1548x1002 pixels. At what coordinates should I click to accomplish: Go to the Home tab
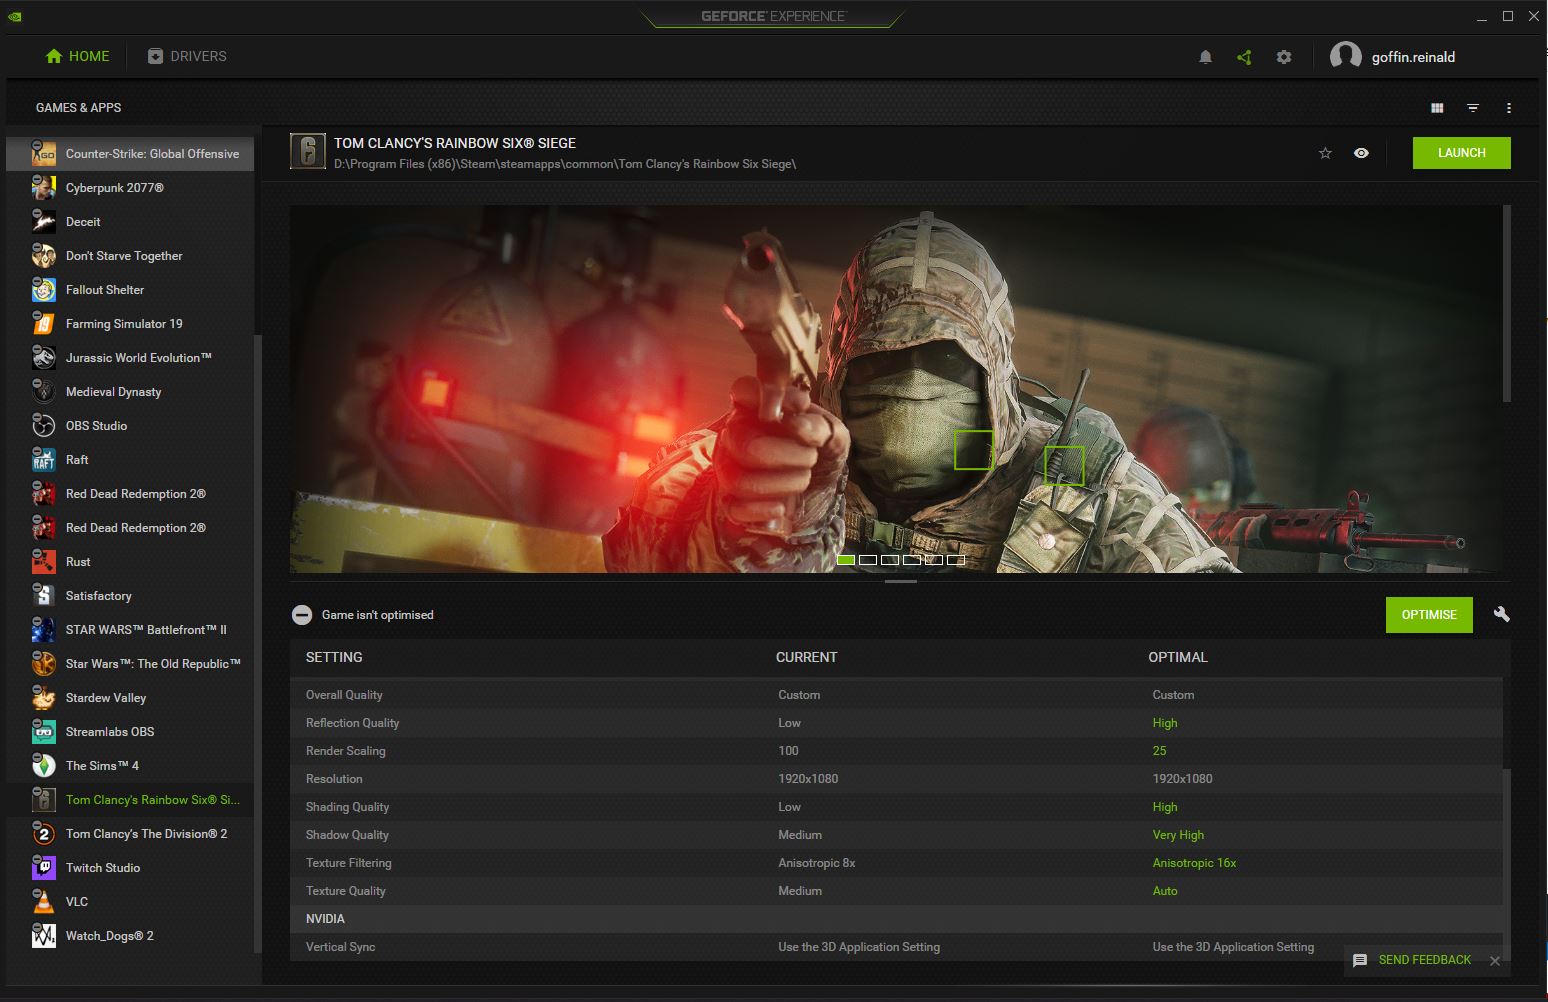coord(78,56)
